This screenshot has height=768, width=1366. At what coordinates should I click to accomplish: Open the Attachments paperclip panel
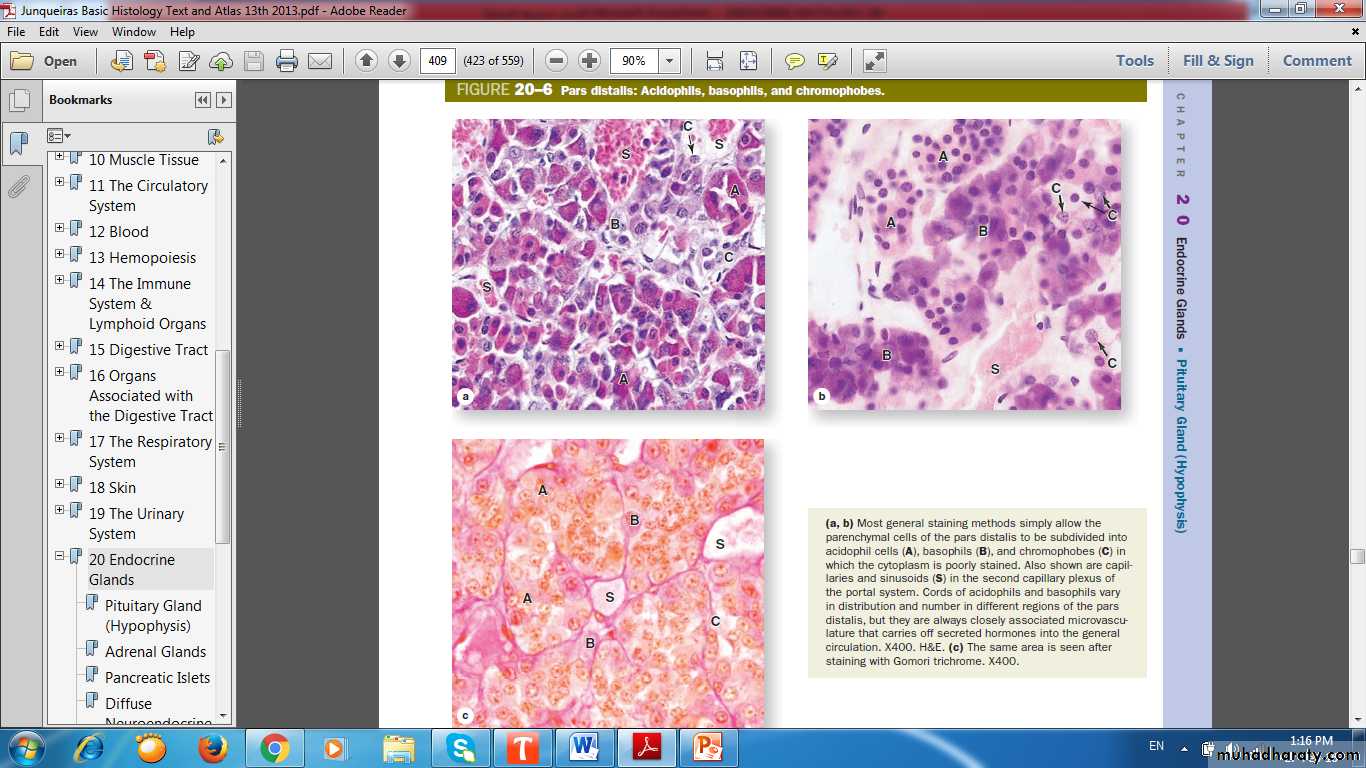pyautogui.click(x=19, y=187)
